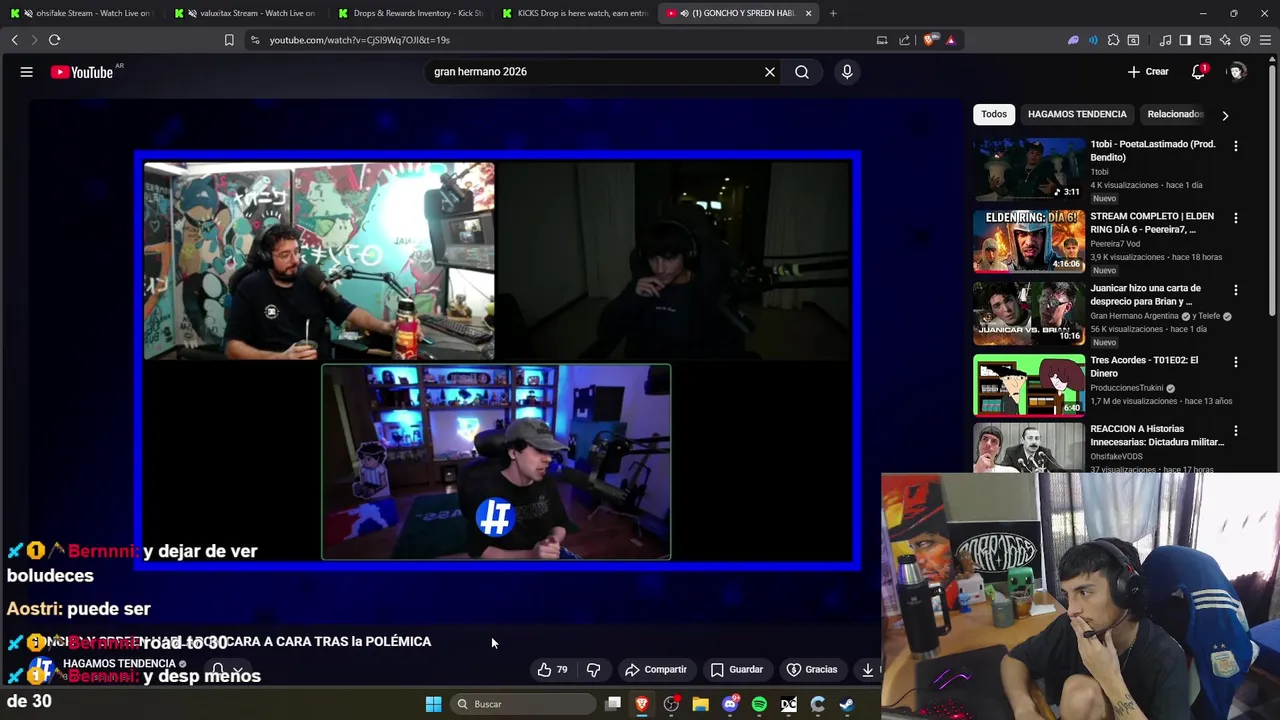Open Brave Wallet icon
The height and width of the screenshot is (720, 1280).
tap(1205, 40)
